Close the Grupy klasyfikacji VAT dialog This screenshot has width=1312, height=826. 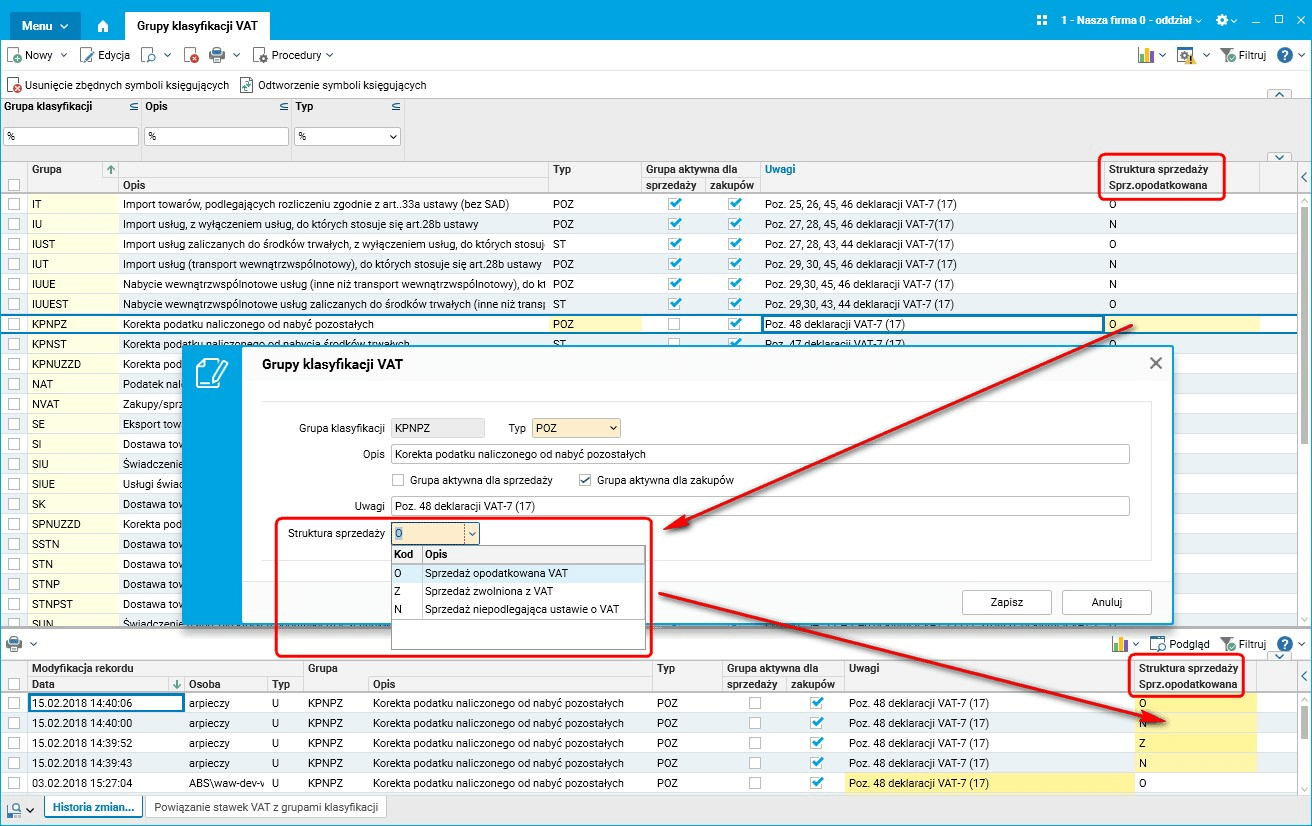pos(1156,363)
